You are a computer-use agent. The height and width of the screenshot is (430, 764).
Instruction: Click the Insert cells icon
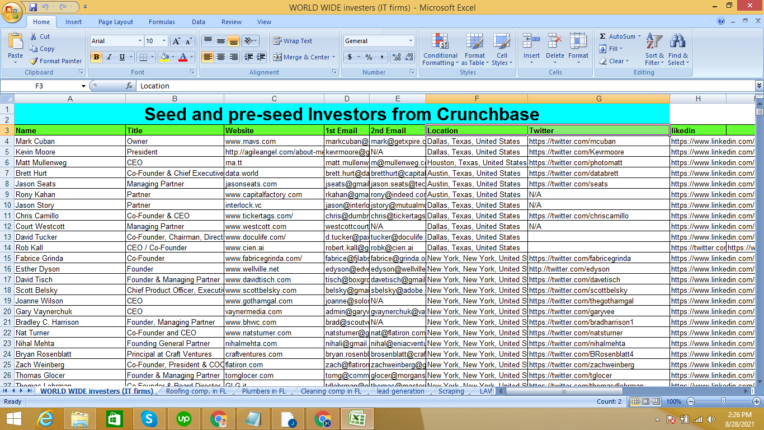coord(531,41)
